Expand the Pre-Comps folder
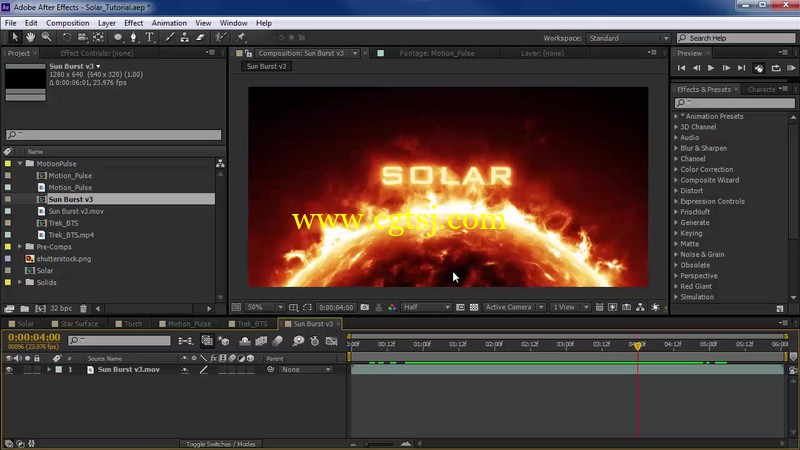The height and width of the screenshot is (450, 800). (x=20, y=247)
